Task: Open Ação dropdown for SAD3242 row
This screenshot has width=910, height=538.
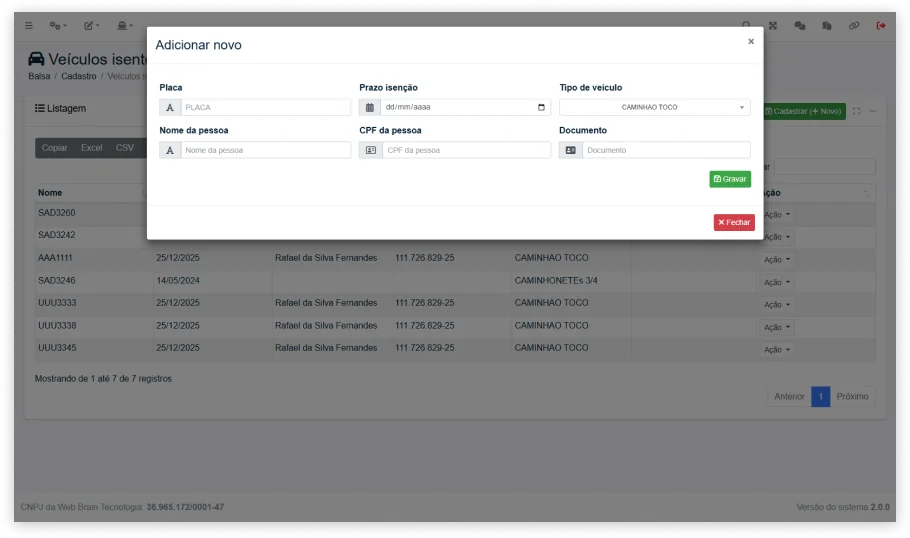Action: click(x=777, y=237)
